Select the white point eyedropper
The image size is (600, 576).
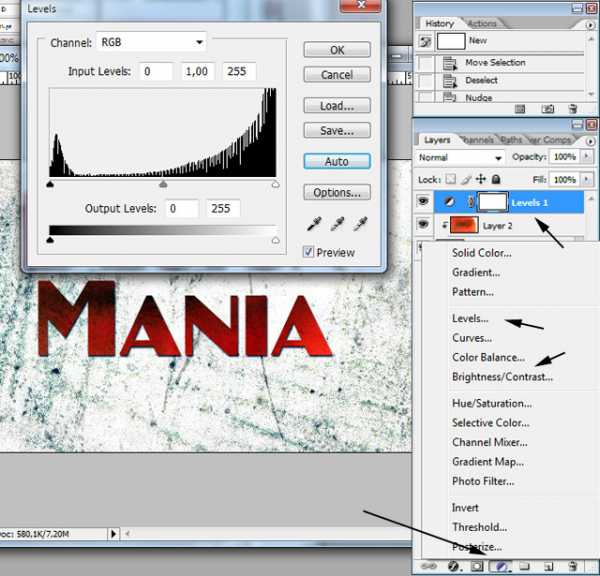click(360, 223)
